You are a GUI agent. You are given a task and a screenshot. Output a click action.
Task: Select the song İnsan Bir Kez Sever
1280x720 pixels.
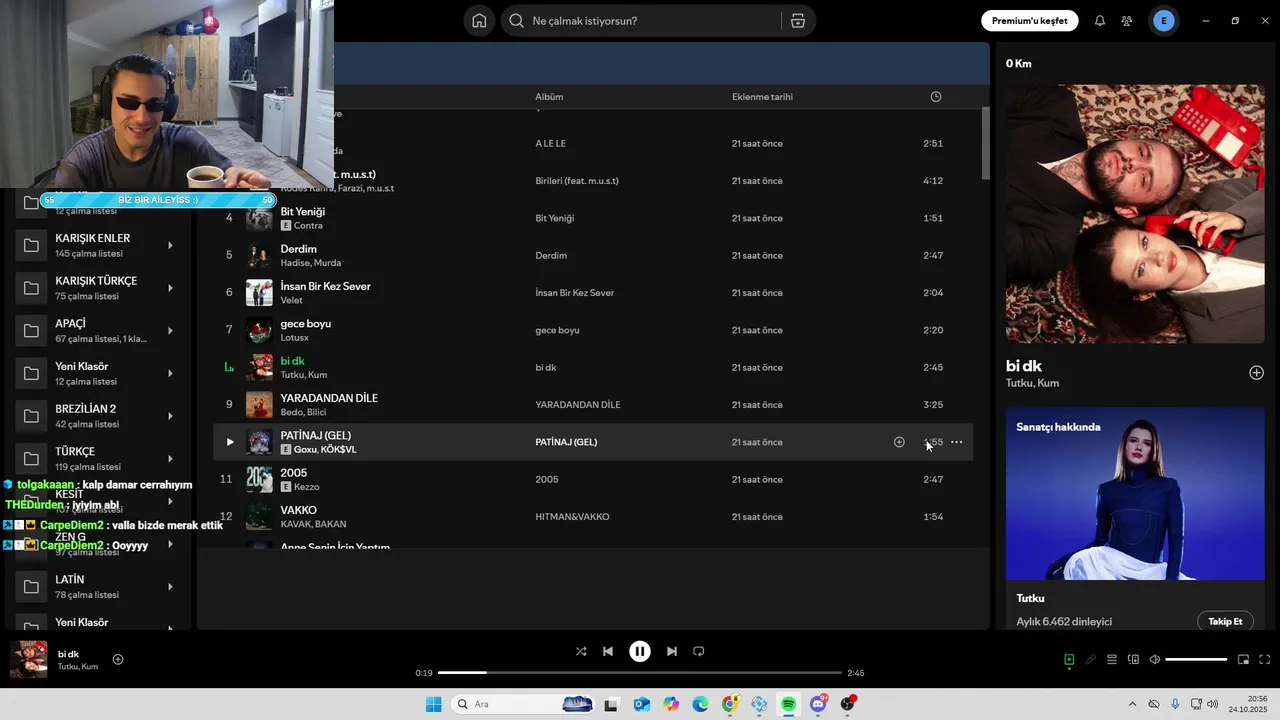pyautogui.click(x=325, y=286)
